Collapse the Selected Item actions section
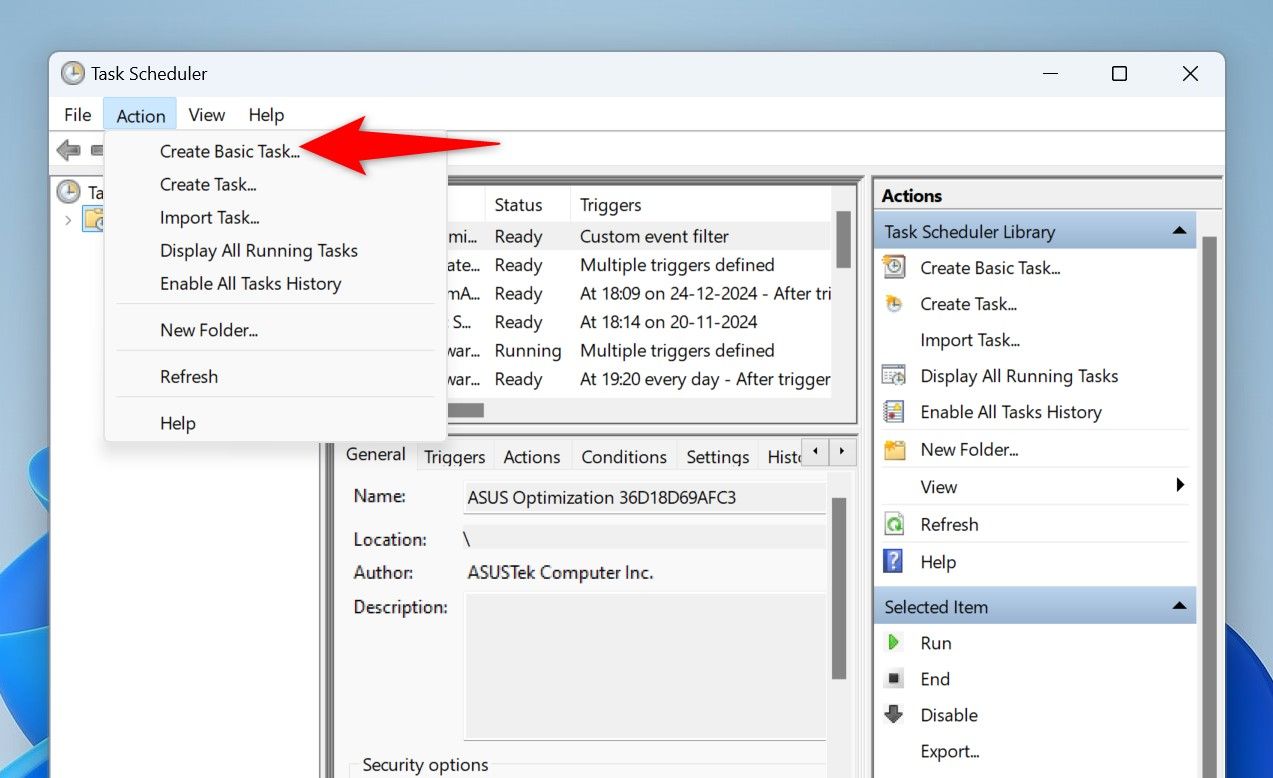 [1180, 606]
